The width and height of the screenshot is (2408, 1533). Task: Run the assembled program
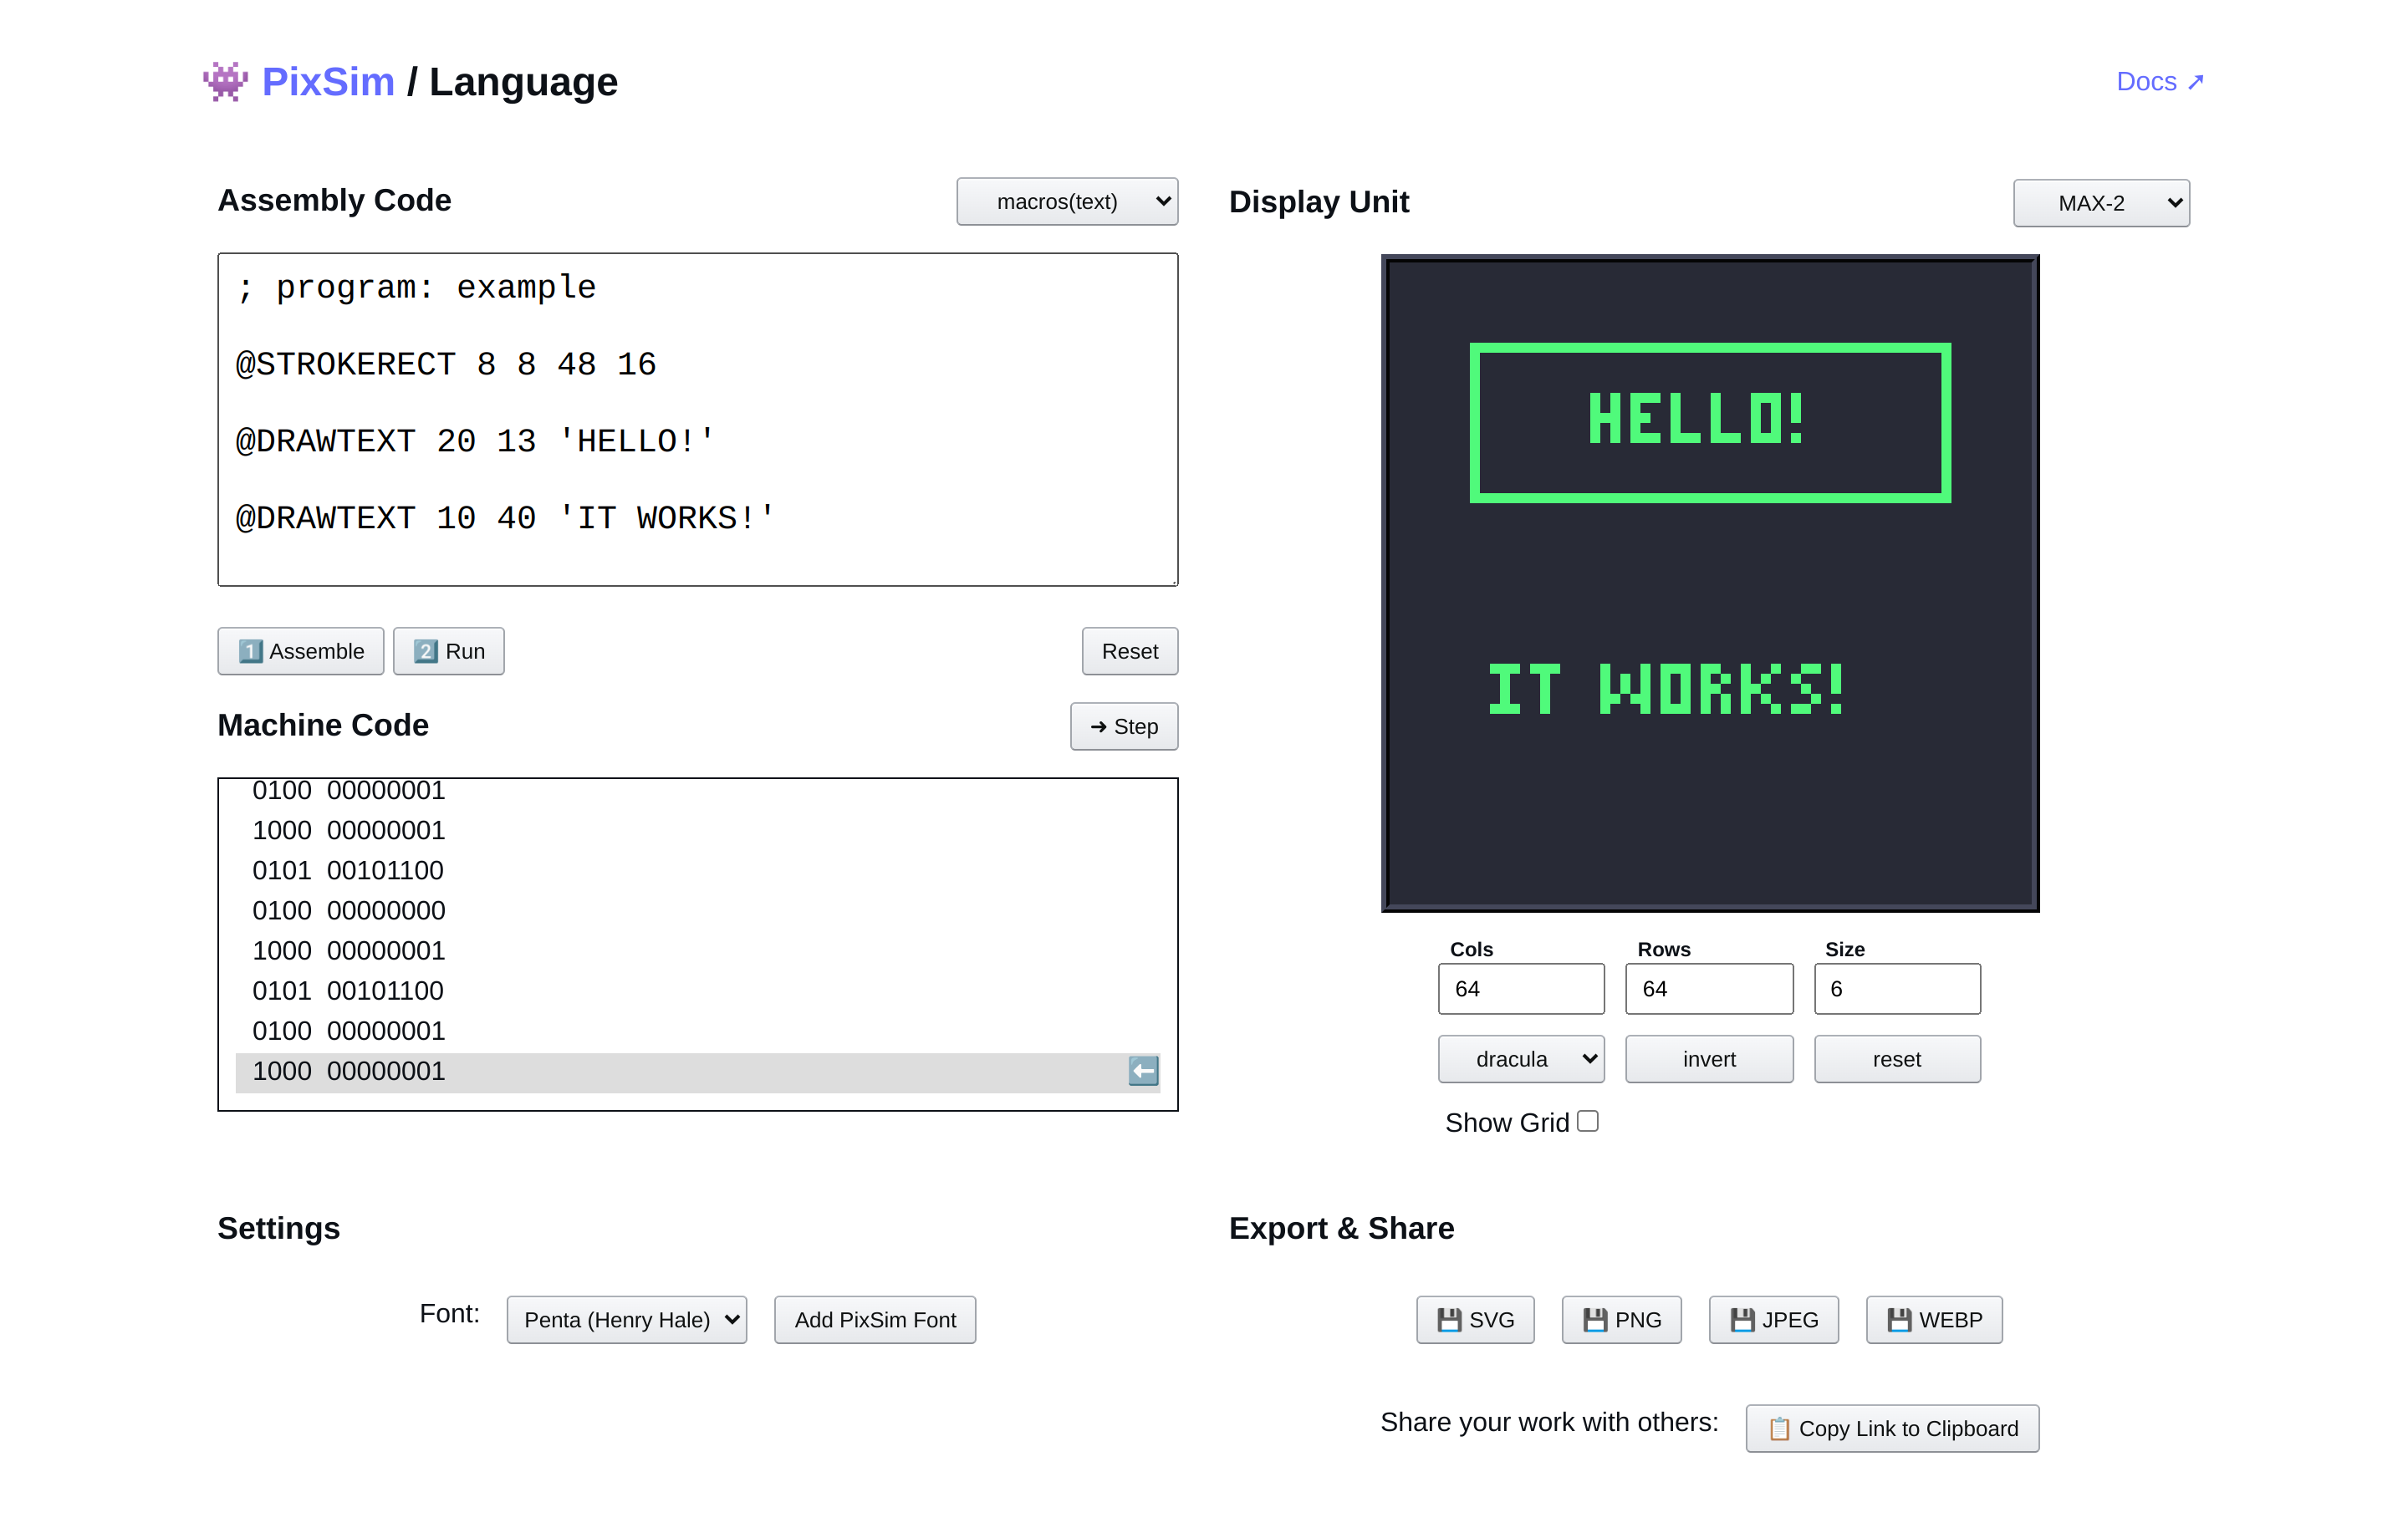click(x=449, y=651)
